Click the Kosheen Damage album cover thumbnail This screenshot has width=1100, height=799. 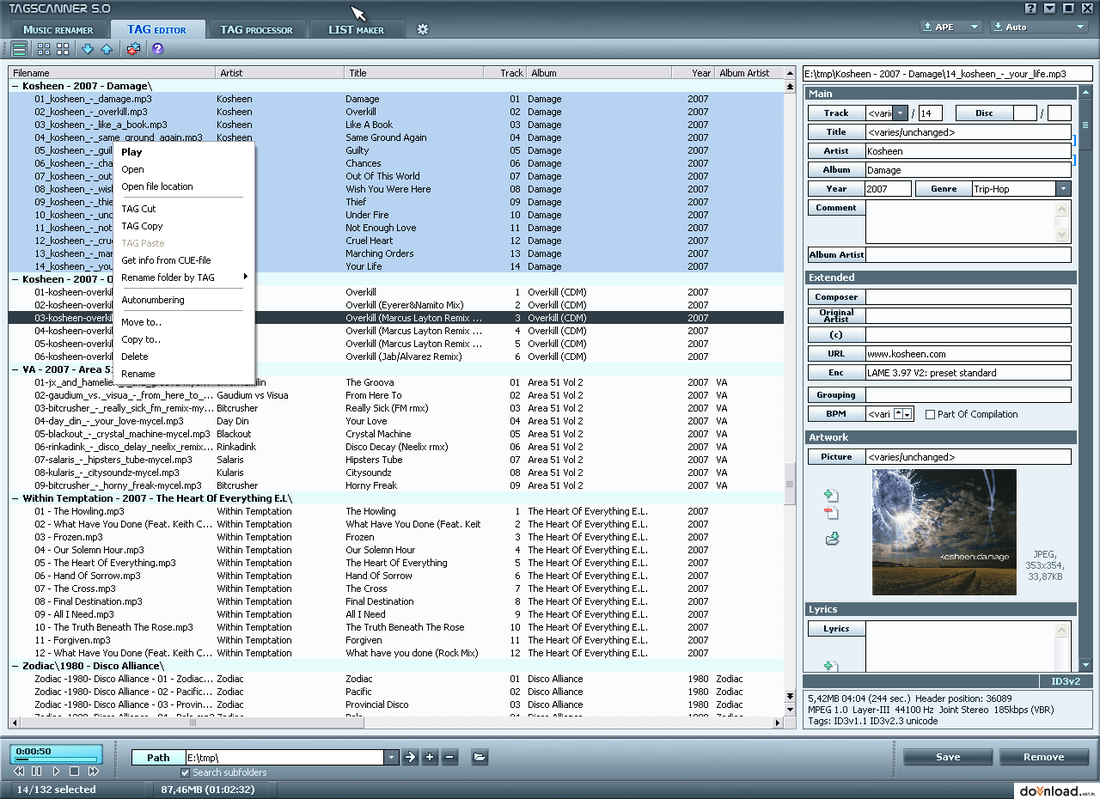944,532
